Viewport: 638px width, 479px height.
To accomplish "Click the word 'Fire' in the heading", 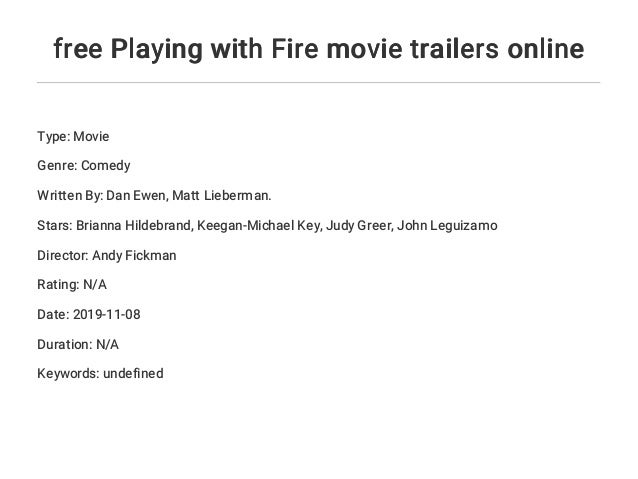I will pyautogui.click(x=295, y=49).
